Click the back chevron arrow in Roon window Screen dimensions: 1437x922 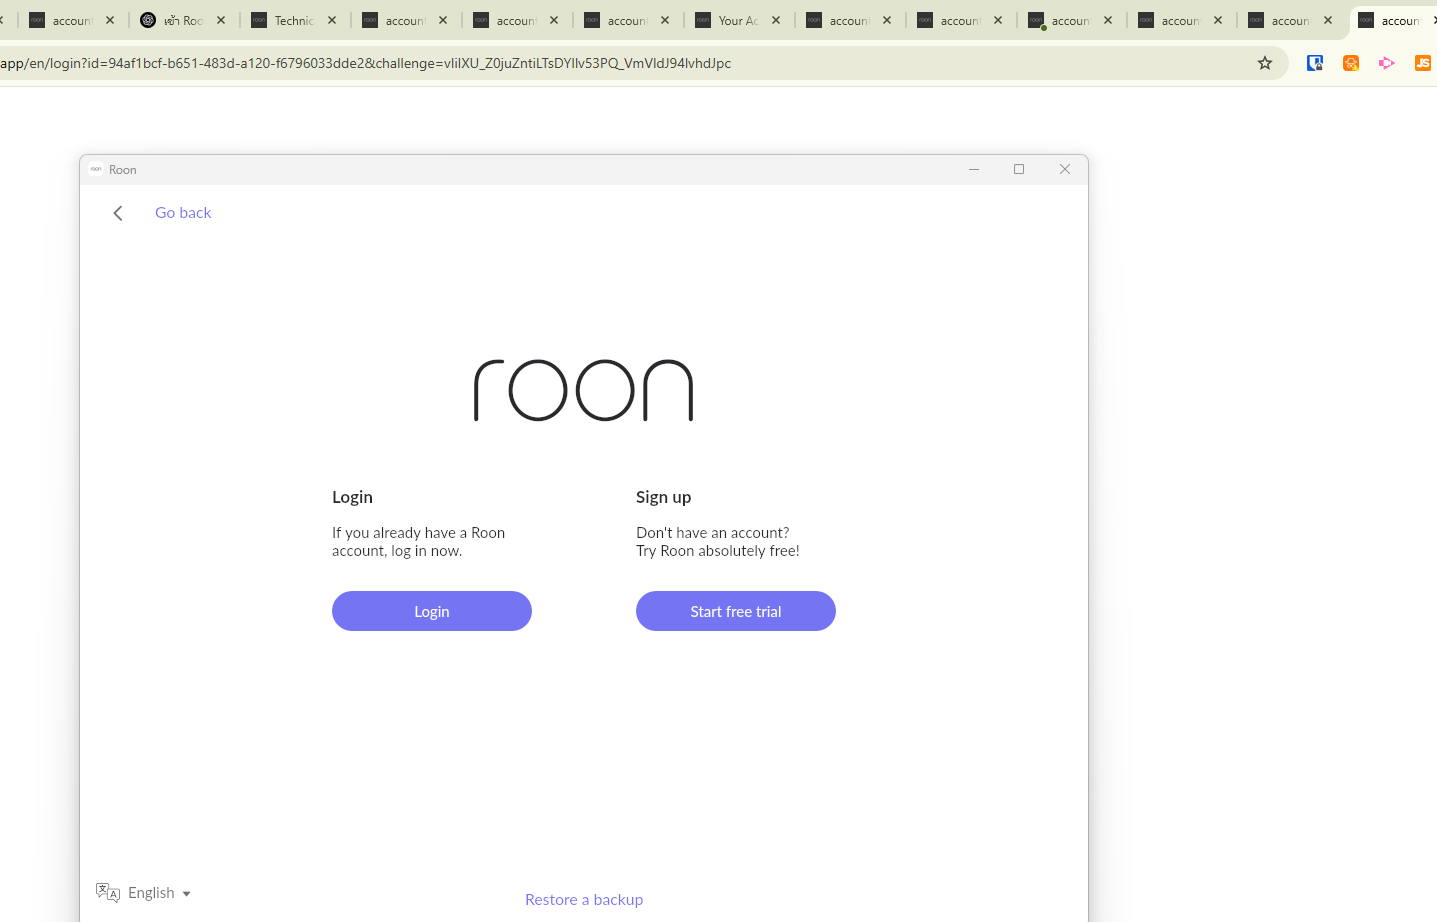(x=118, y=213)
